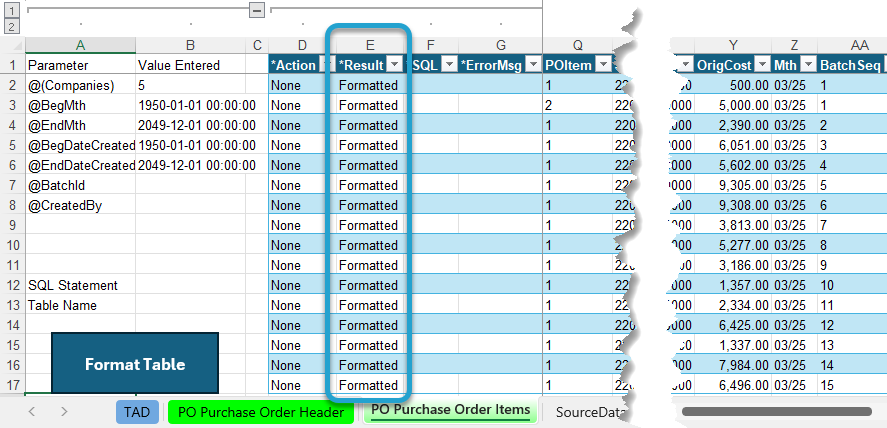Go to next sheet tab arrow
Image resolution: width=887 pixels, height=428 pixels.
64,412
